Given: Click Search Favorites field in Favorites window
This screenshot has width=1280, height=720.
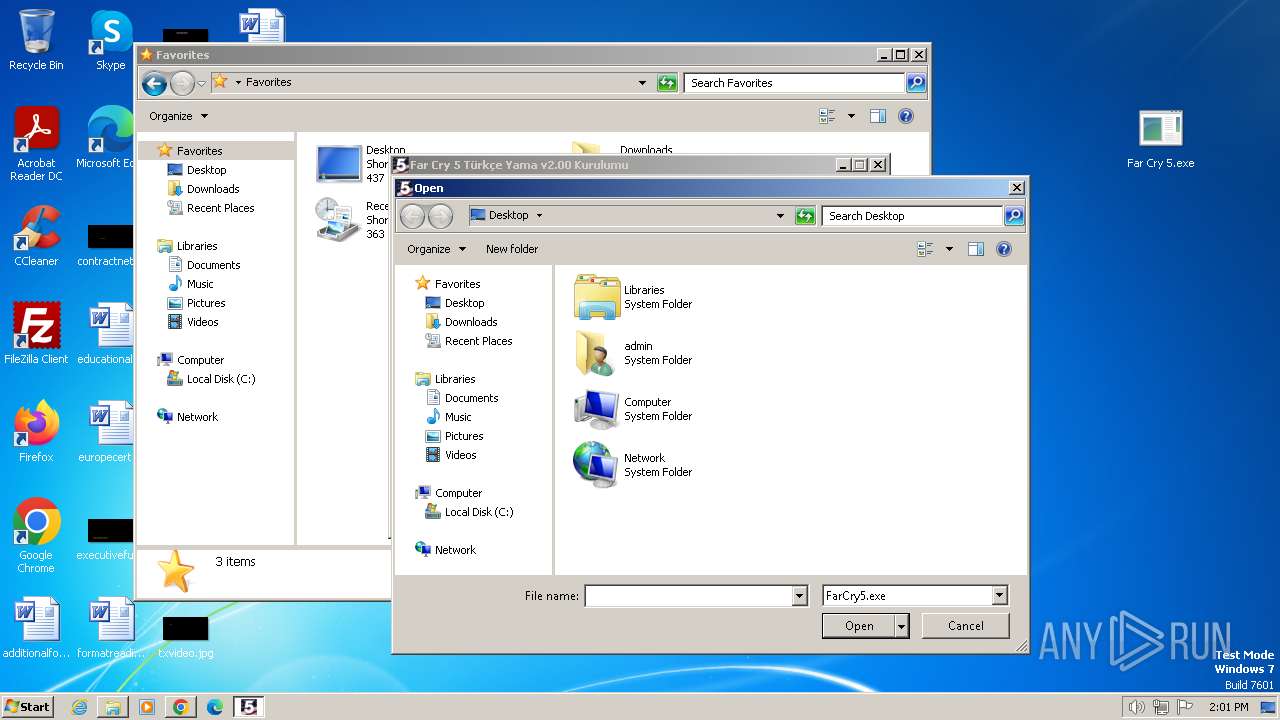Looking at the screenshot, I should tap(795, 83).
